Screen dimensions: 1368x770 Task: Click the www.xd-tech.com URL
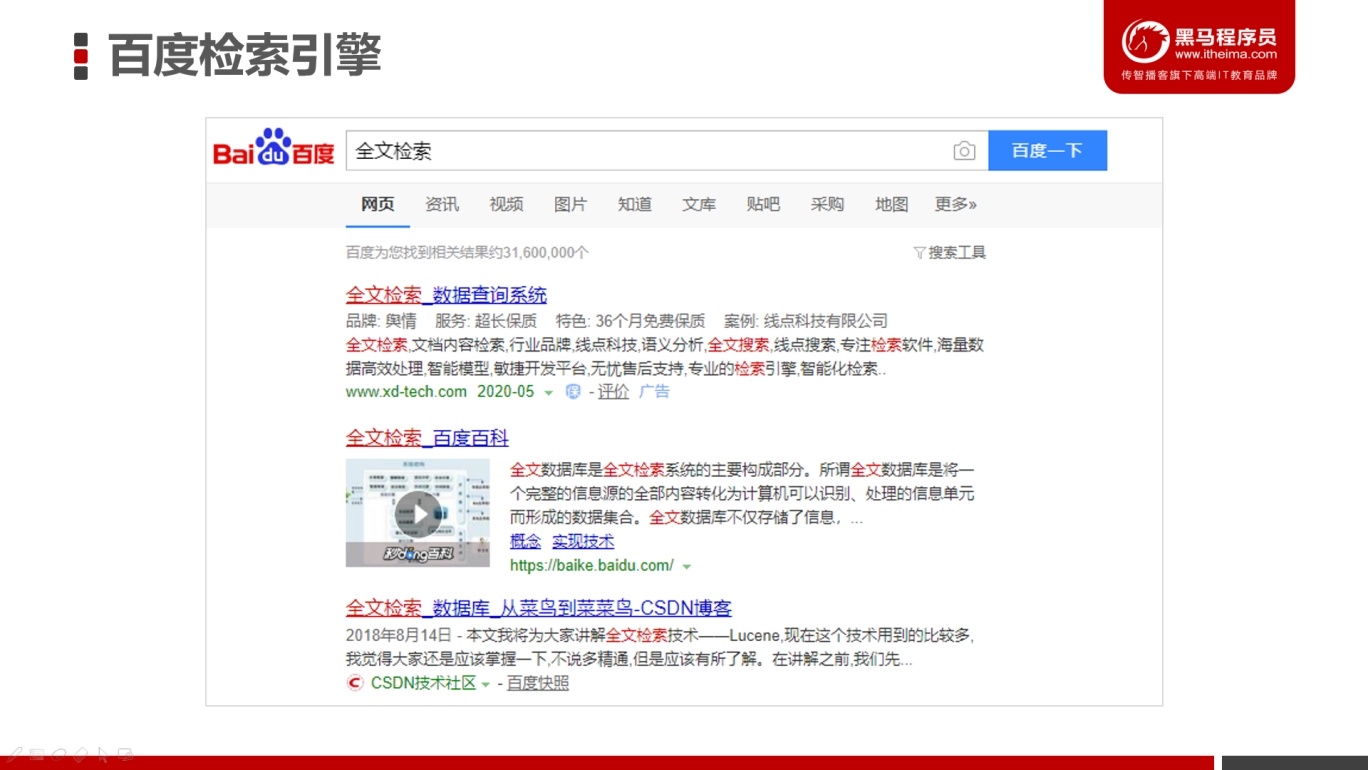(x=406, y=392)
